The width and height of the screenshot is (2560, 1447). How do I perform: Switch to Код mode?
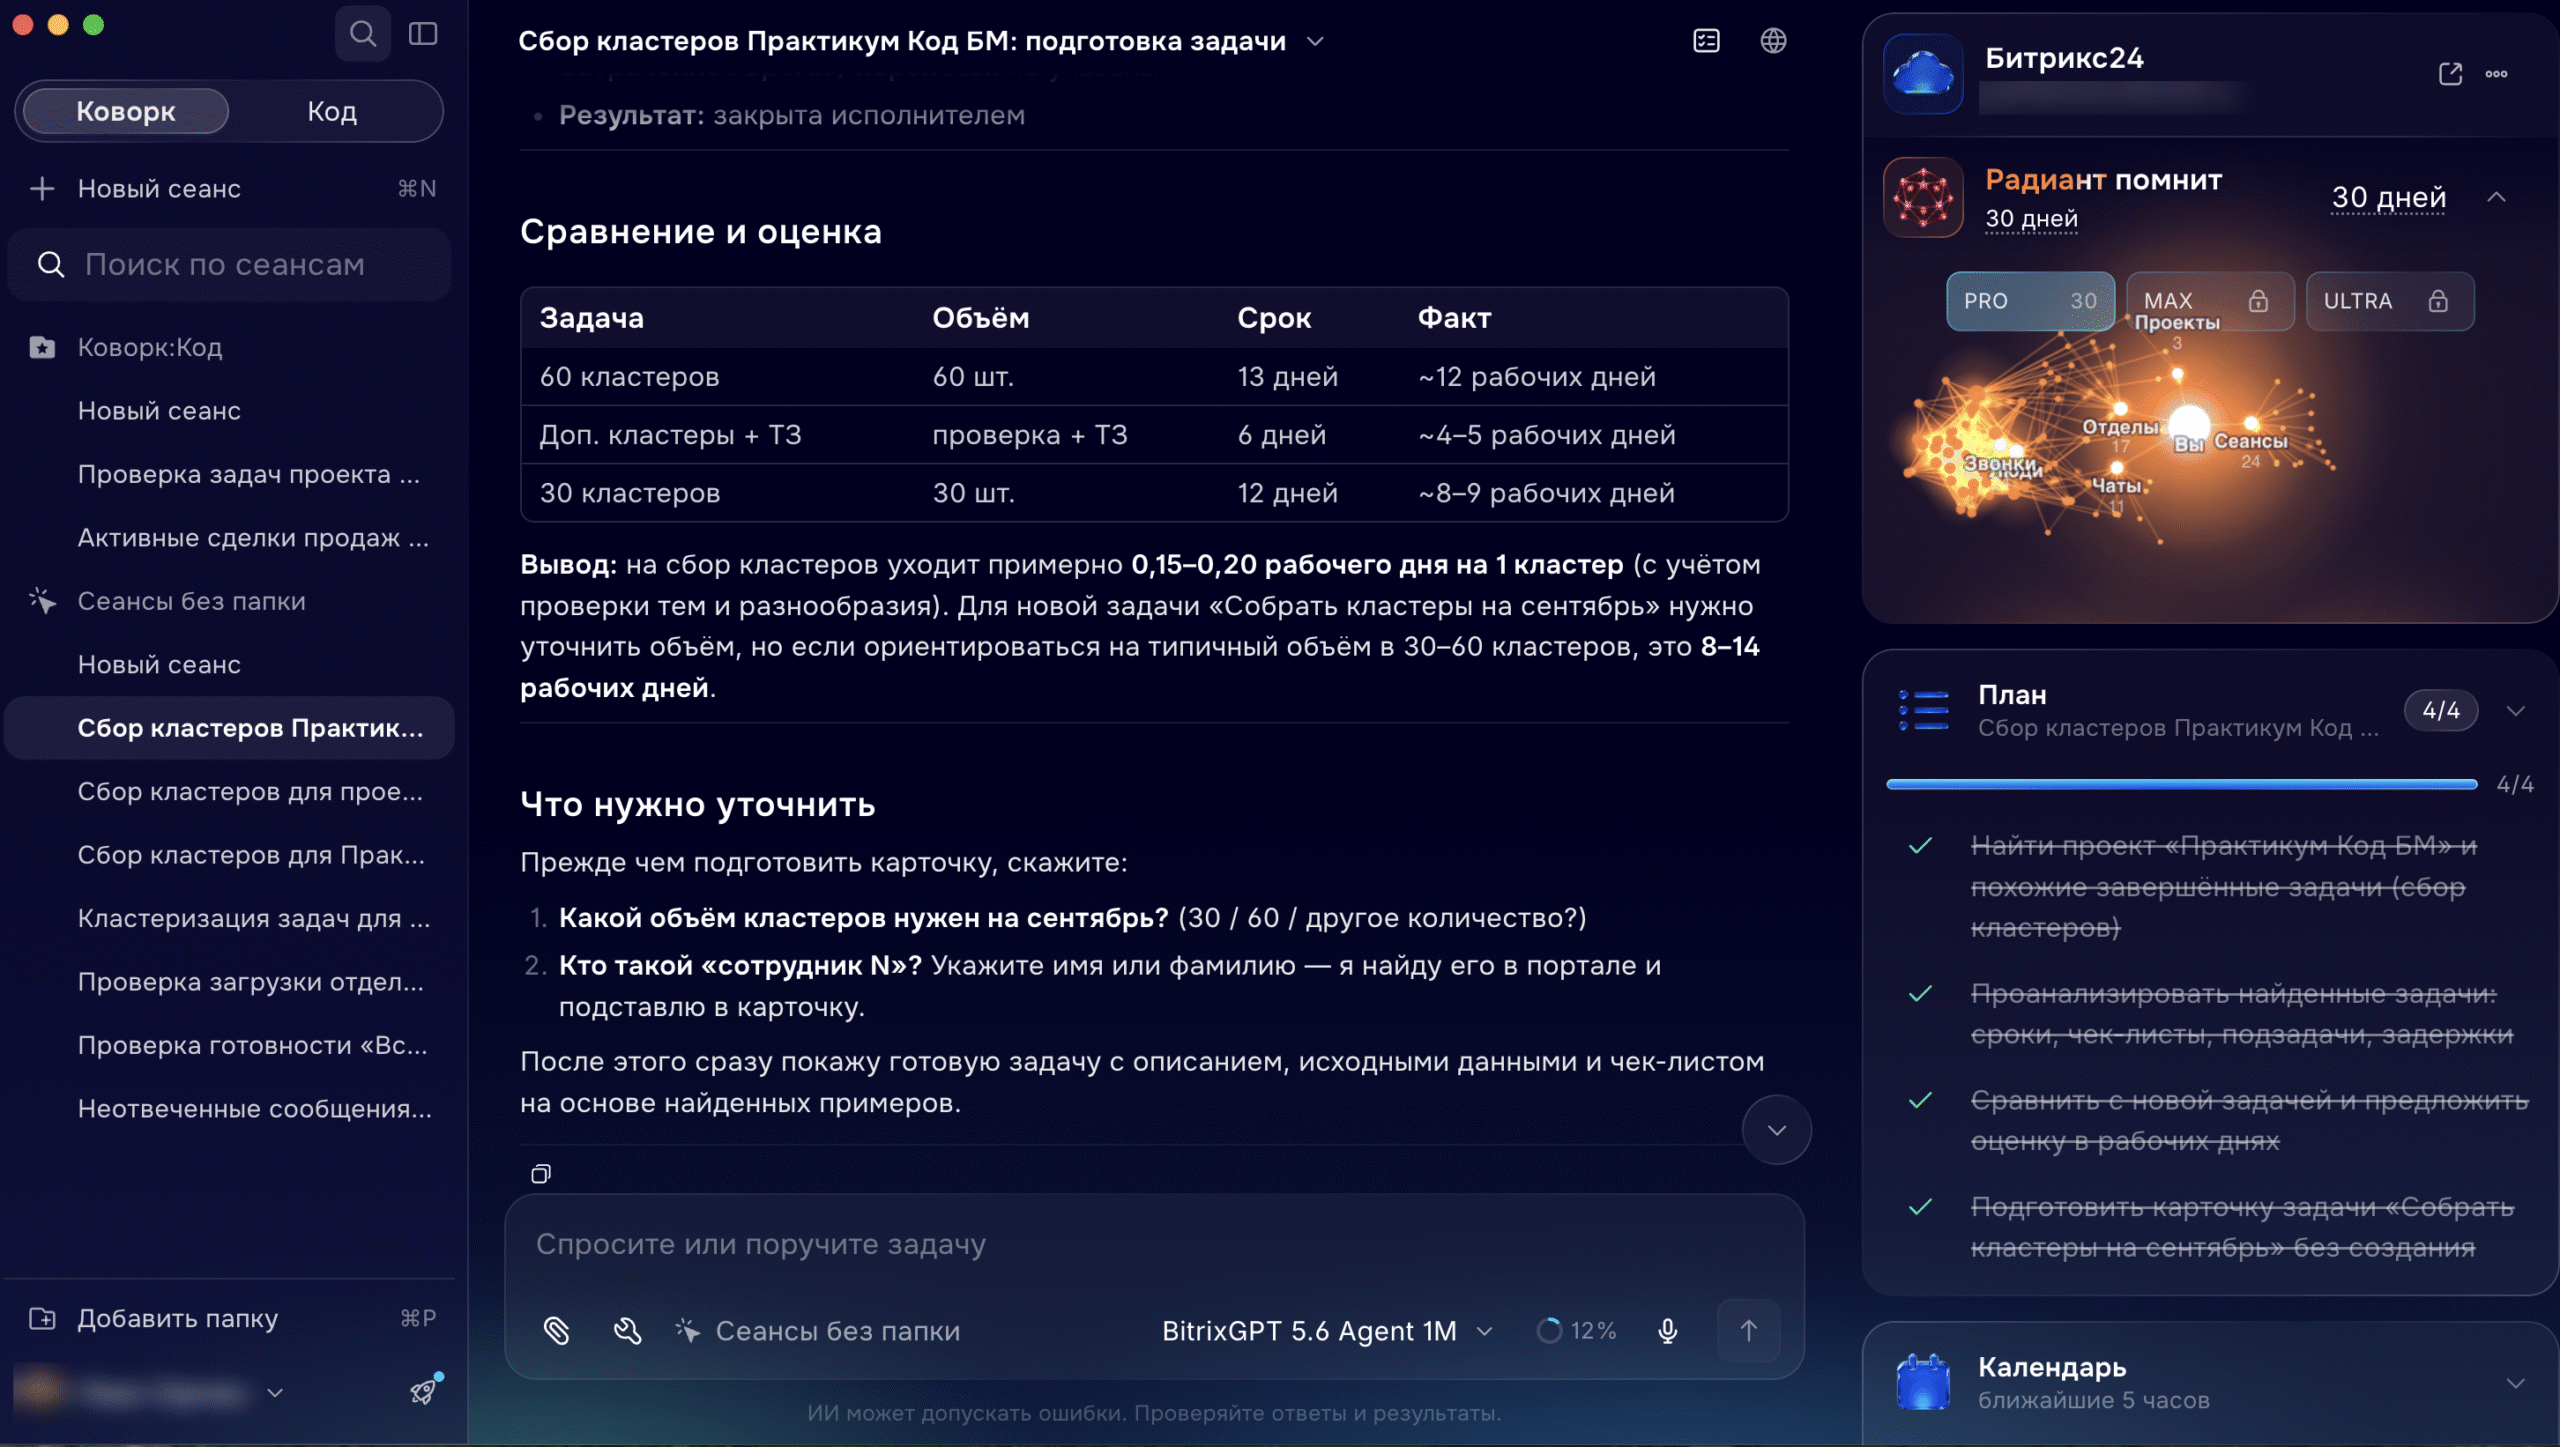tap(332, 111)
